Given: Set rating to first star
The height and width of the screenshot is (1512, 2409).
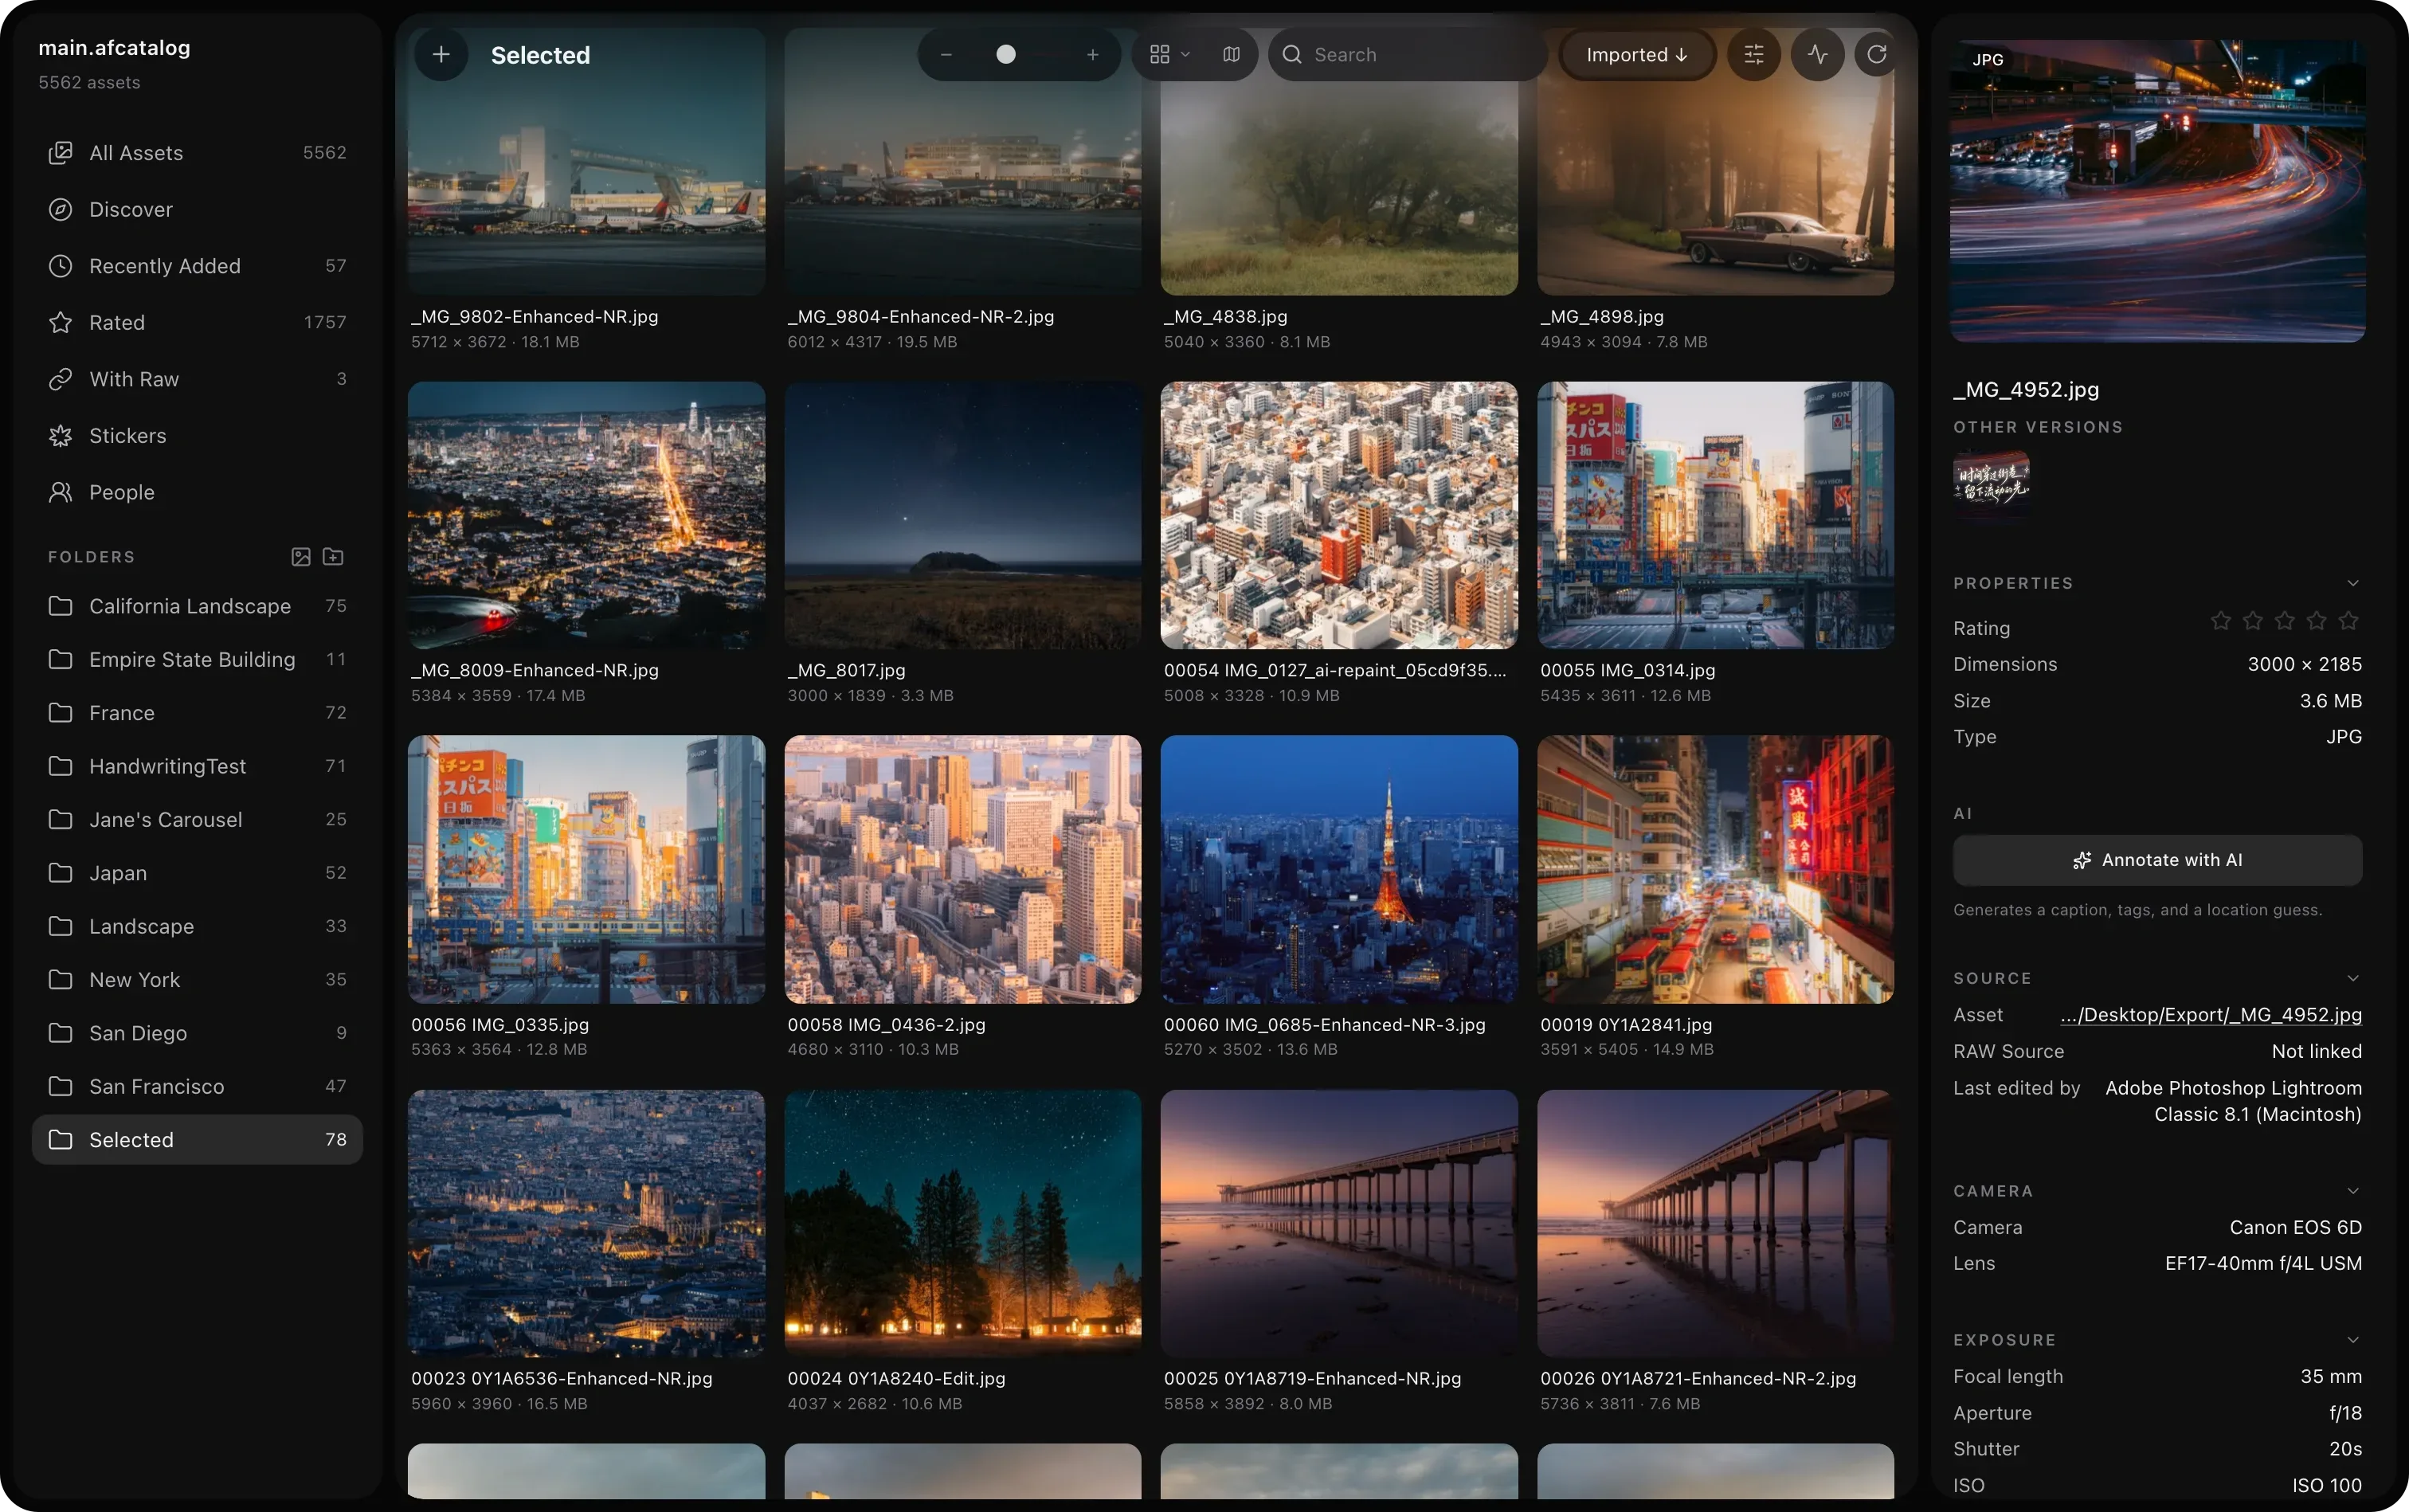Looking at the screenshot, I should (2220, 621).
